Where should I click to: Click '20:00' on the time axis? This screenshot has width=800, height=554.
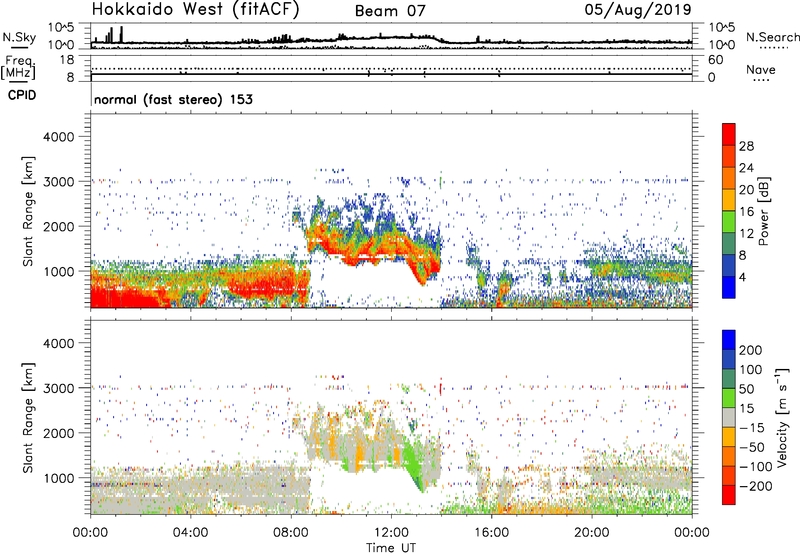[592, 533]
